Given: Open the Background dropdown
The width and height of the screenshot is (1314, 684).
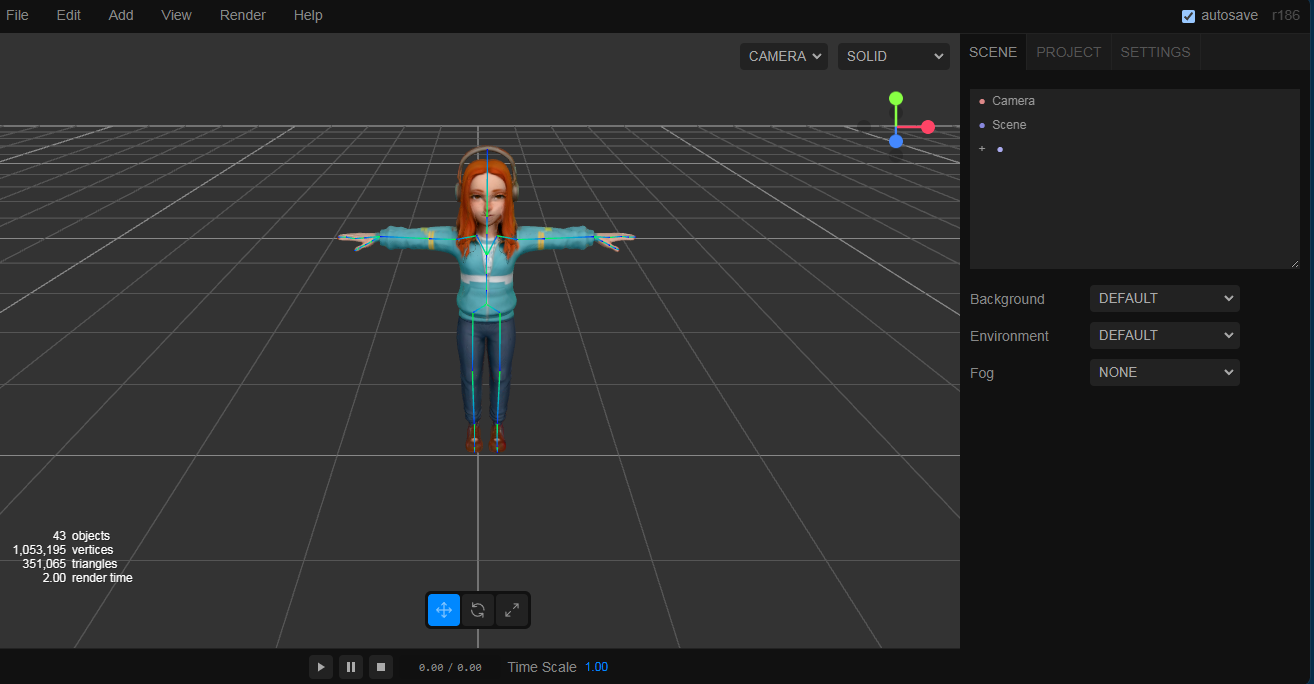Looking at the screenshot, I should (x=1164, y=298).
